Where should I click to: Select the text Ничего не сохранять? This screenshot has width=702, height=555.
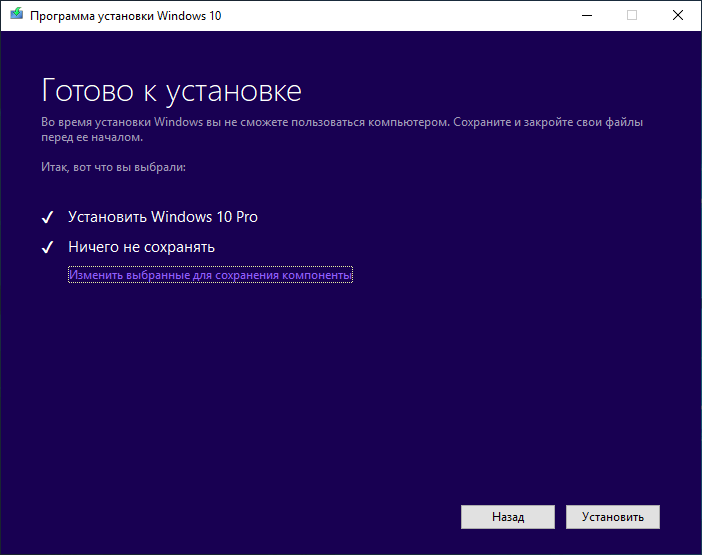tap(141, 247)
